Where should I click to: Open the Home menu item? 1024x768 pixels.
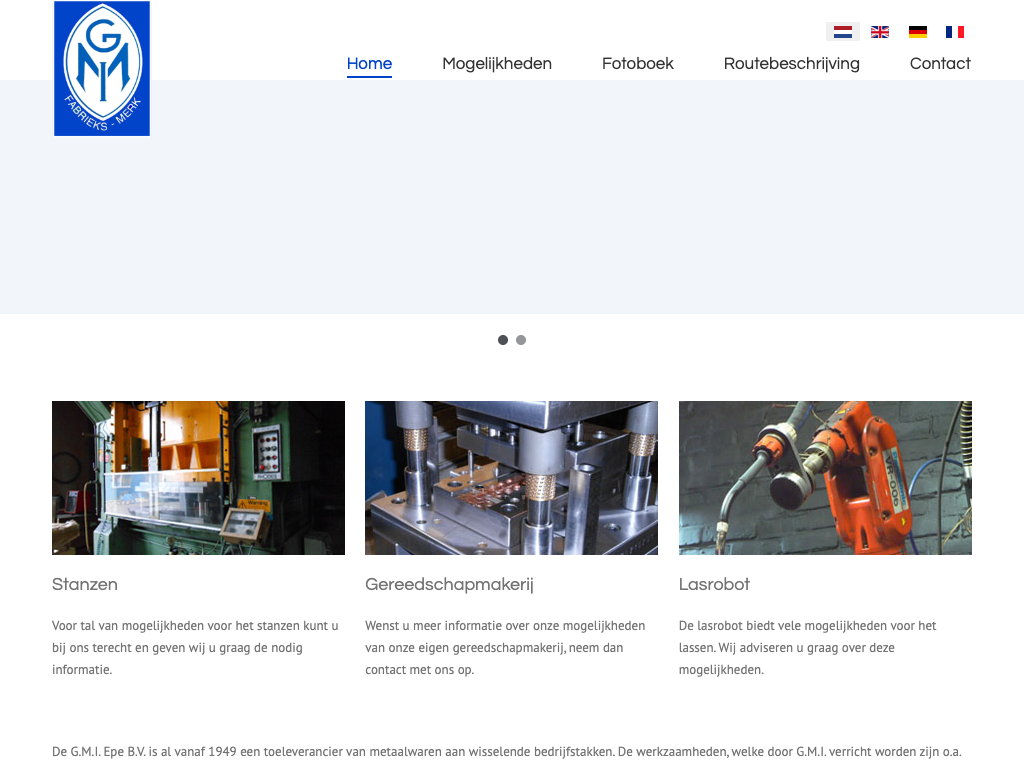[369, 63]
